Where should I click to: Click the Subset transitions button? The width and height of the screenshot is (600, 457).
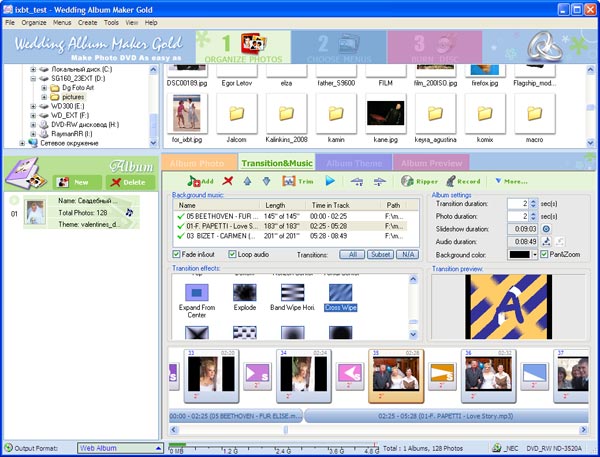[380, 255]
